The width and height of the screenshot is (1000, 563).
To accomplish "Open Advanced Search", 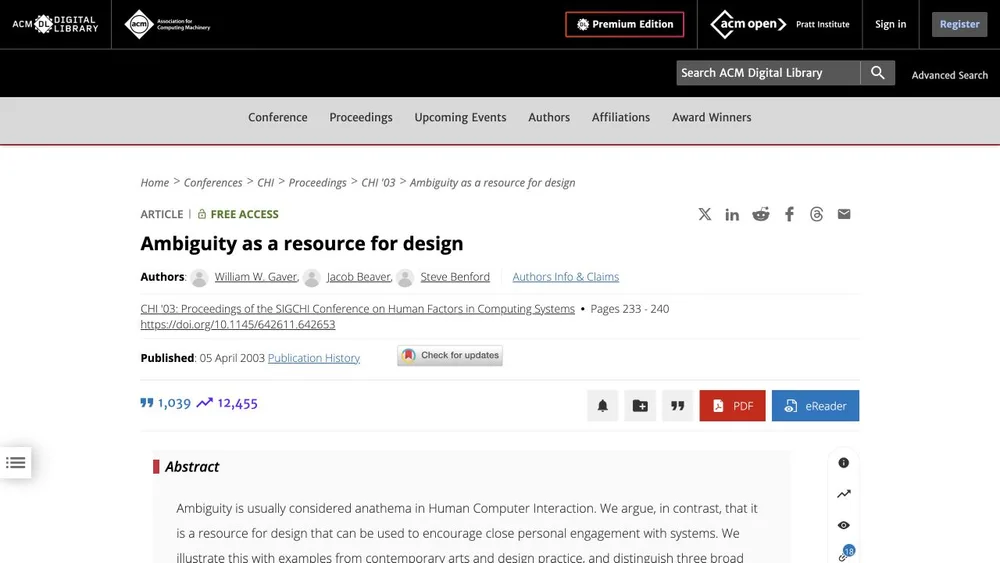I will (x=950, y=75).
